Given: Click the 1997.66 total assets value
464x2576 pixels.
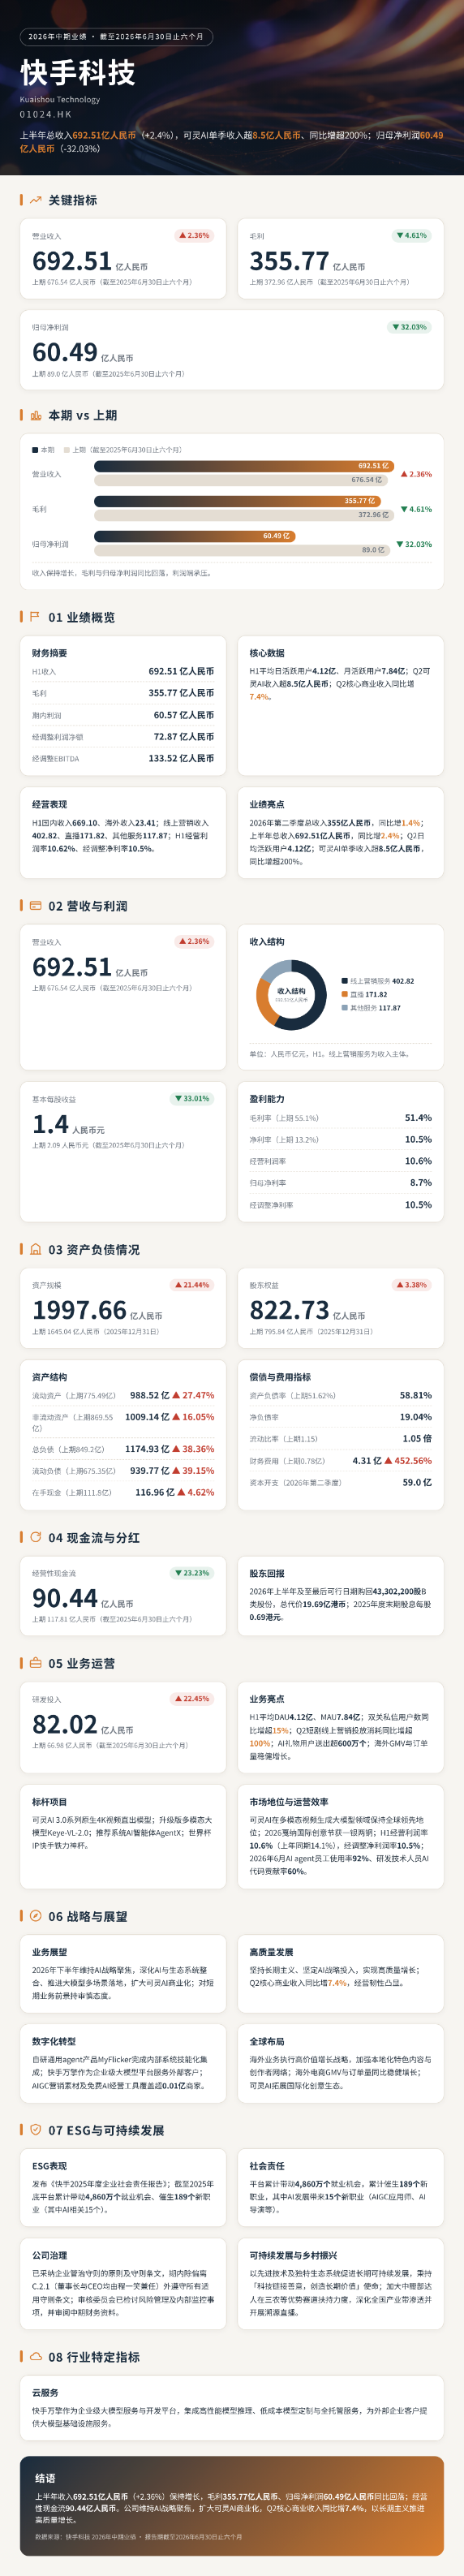Looking at the screenshot, I should pyautogui.click(x=79, y=1310).
